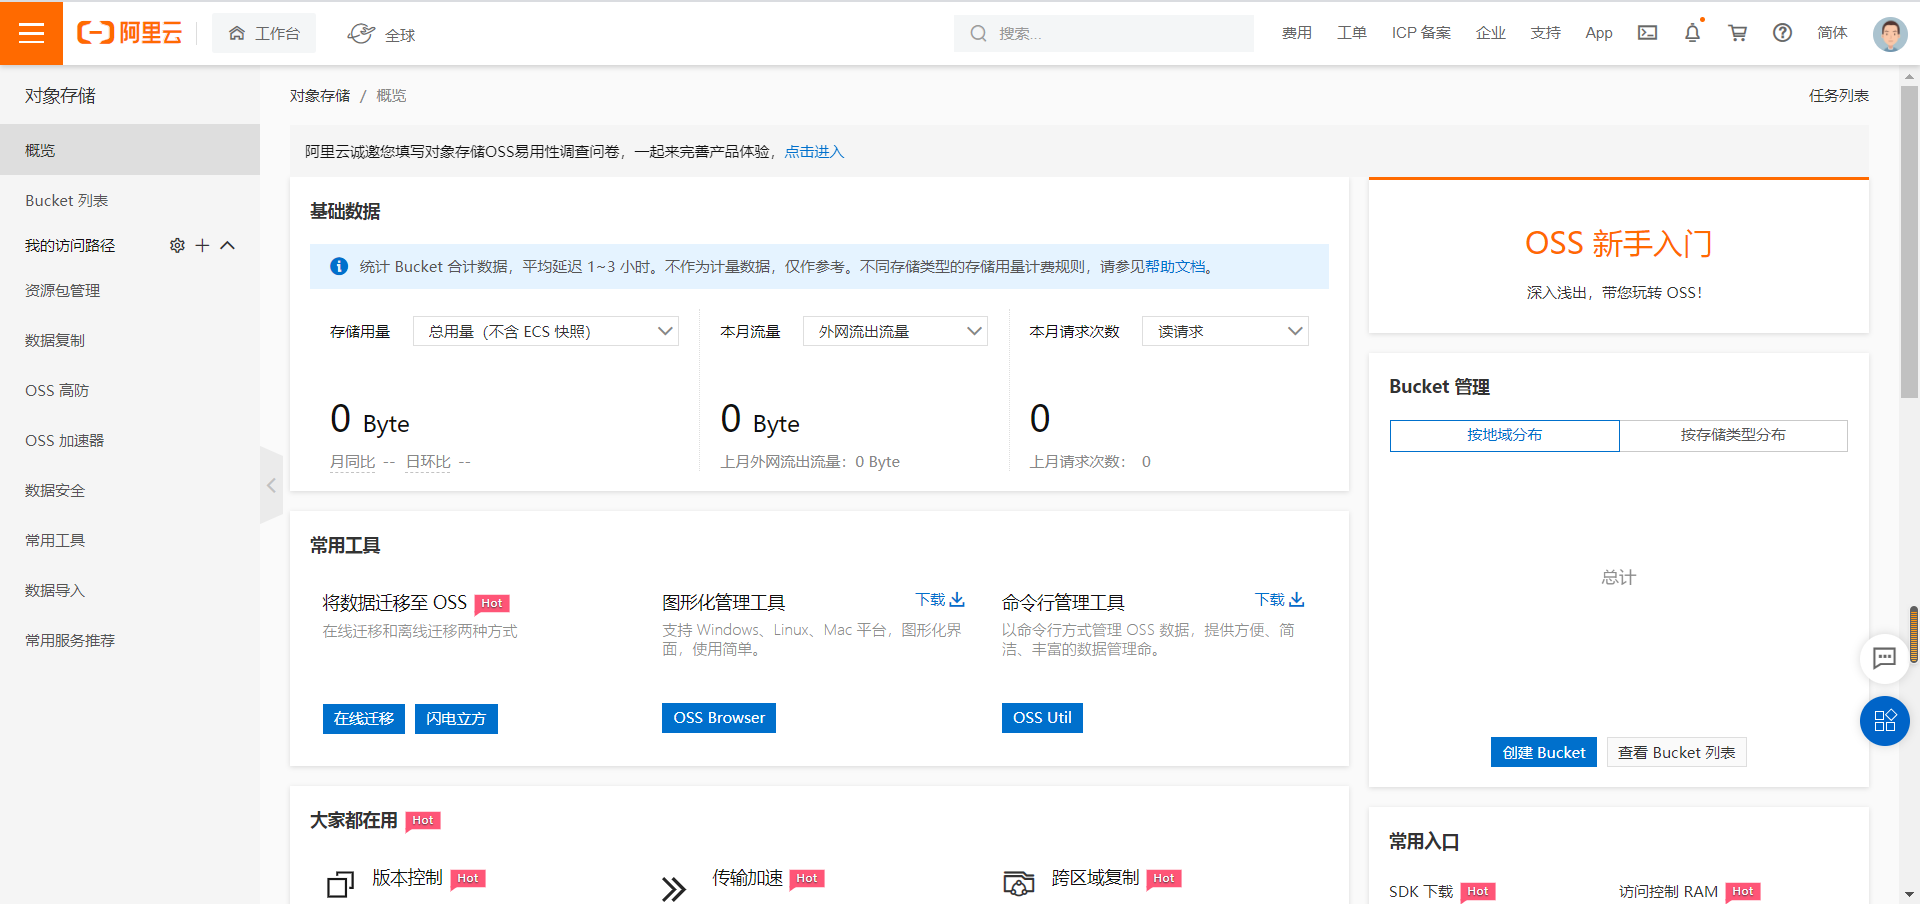Focus the 搜索 search field
1920x904 pixels.
pyautogui.click(x=1104, y=33)
